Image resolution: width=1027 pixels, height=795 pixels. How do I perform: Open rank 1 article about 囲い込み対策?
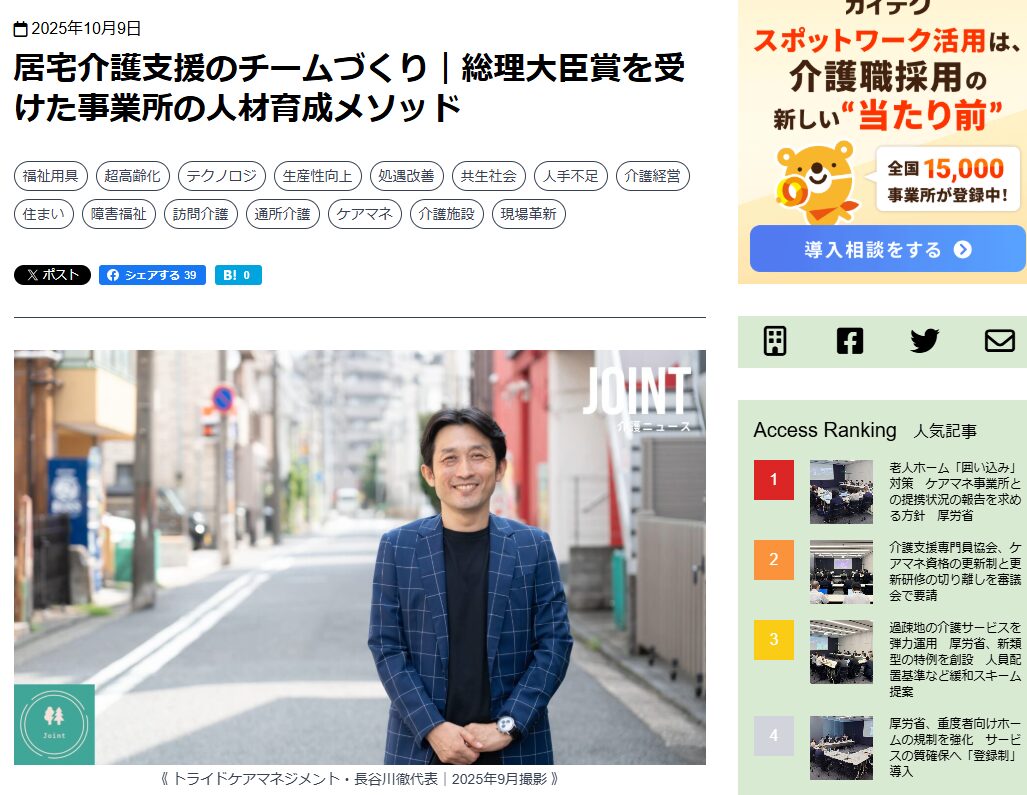click(954, 492)
